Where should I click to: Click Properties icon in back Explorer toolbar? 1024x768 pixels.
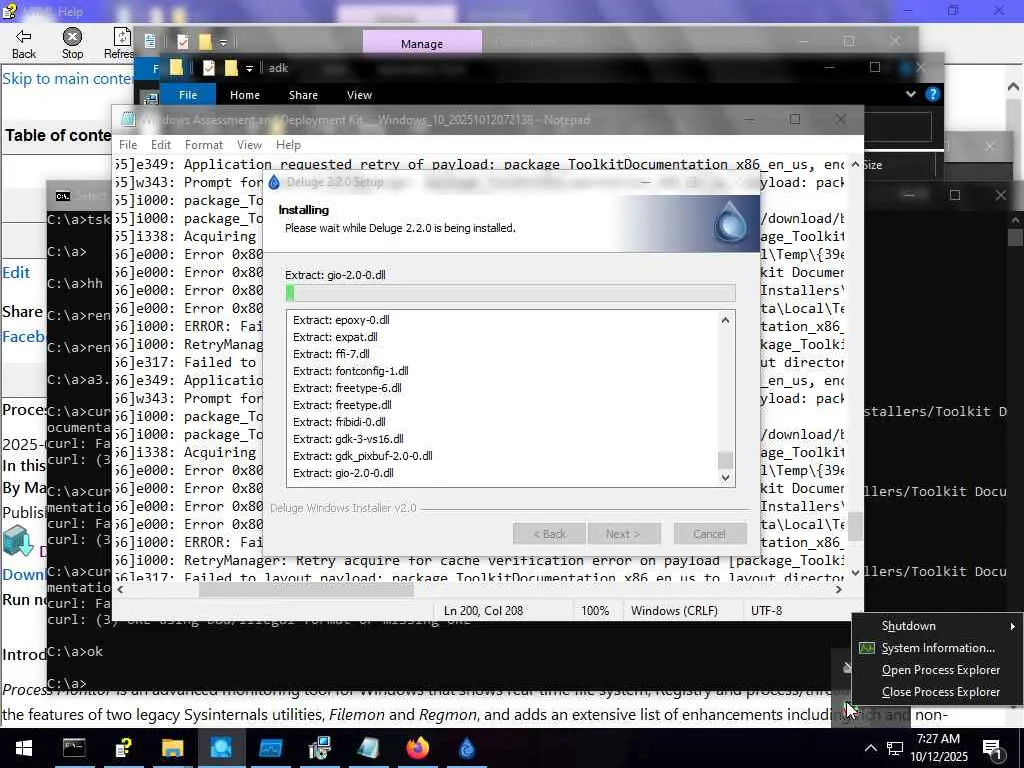(183, 42)
